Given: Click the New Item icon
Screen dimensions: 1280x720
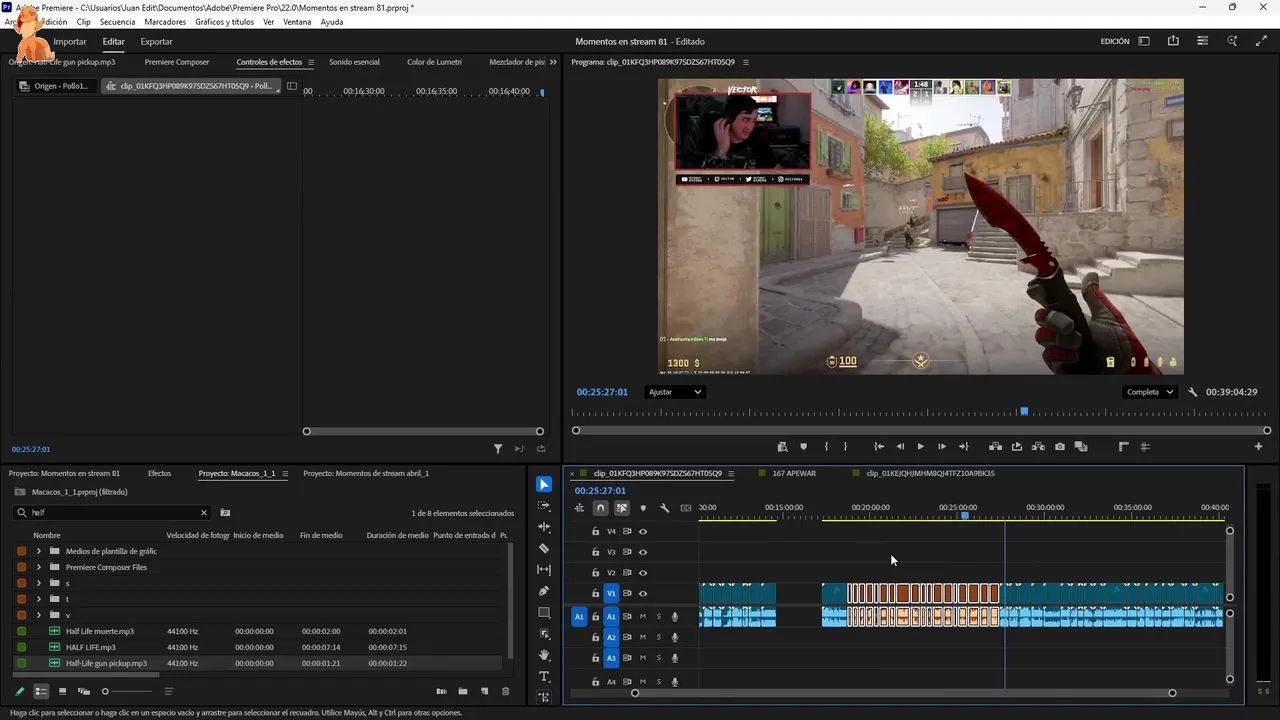Looking at the screenshot, I should point(484,691).
